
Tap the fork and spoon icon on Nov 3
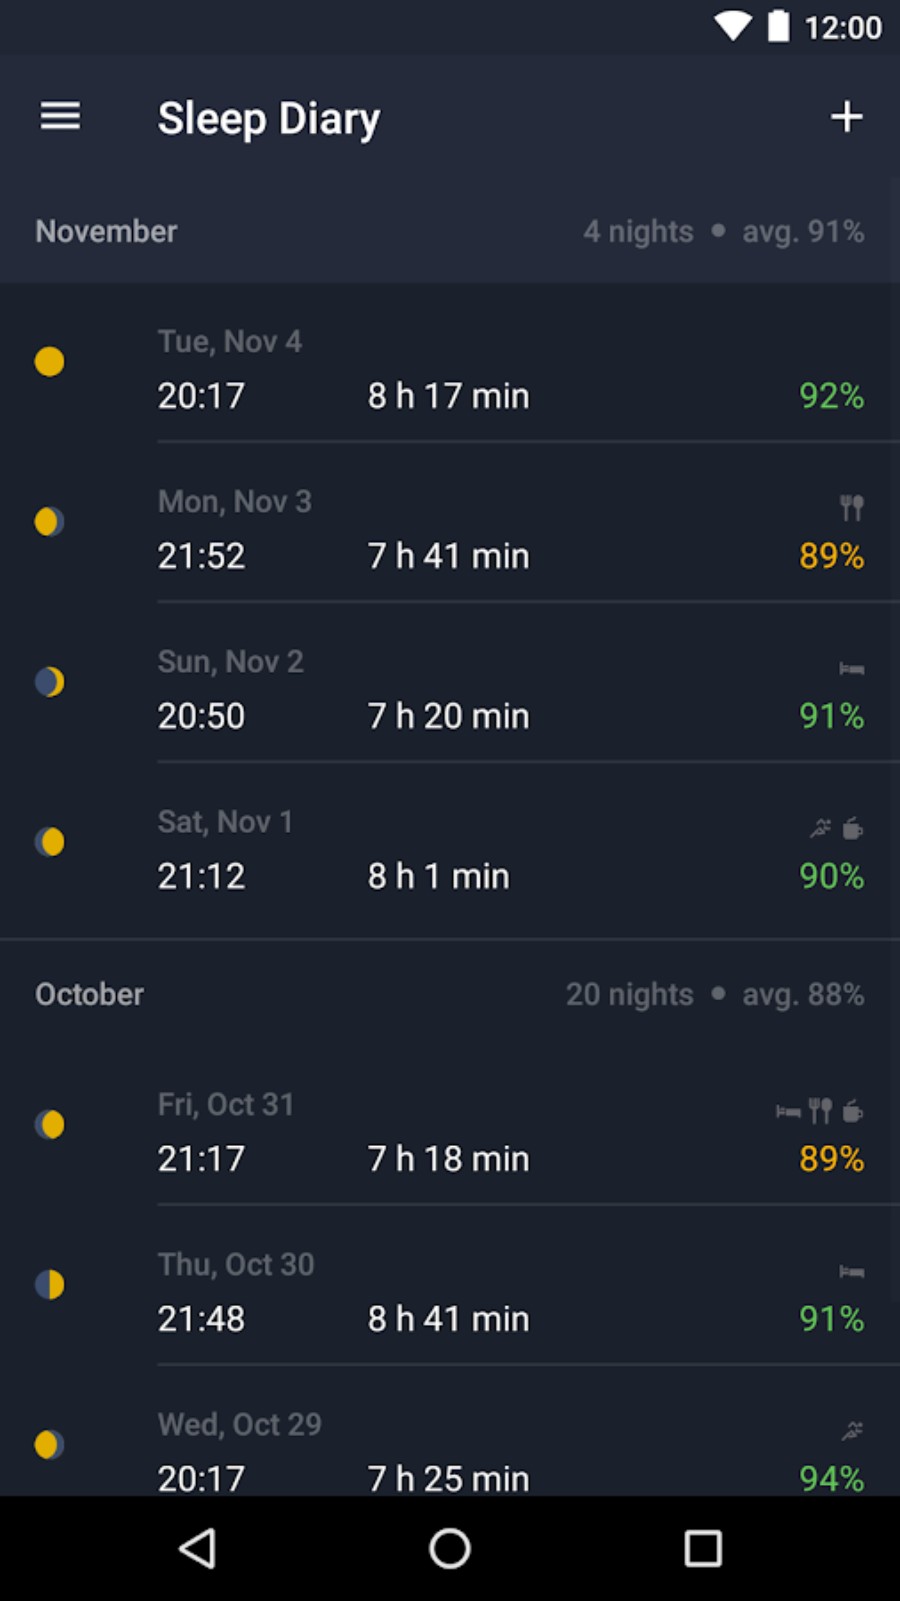[x=851, y=508]
